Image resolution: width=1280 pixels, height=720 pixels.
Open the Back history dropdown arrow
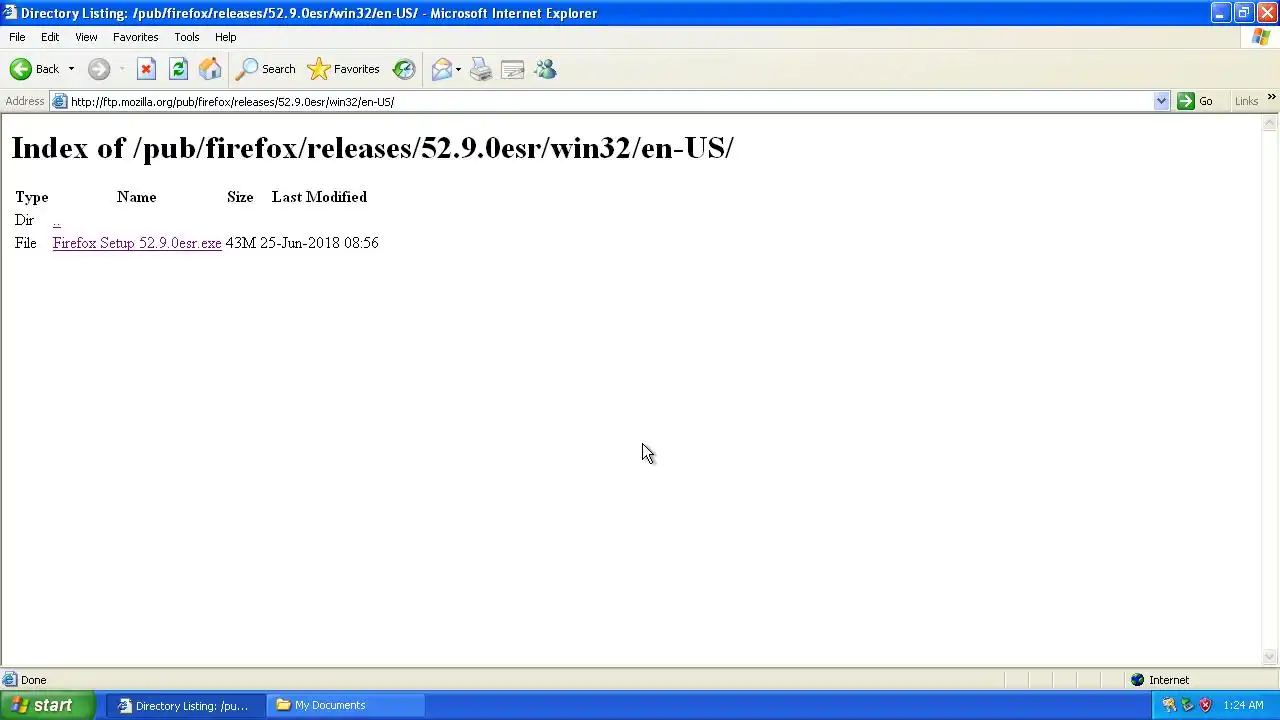(x=71, y=69)
